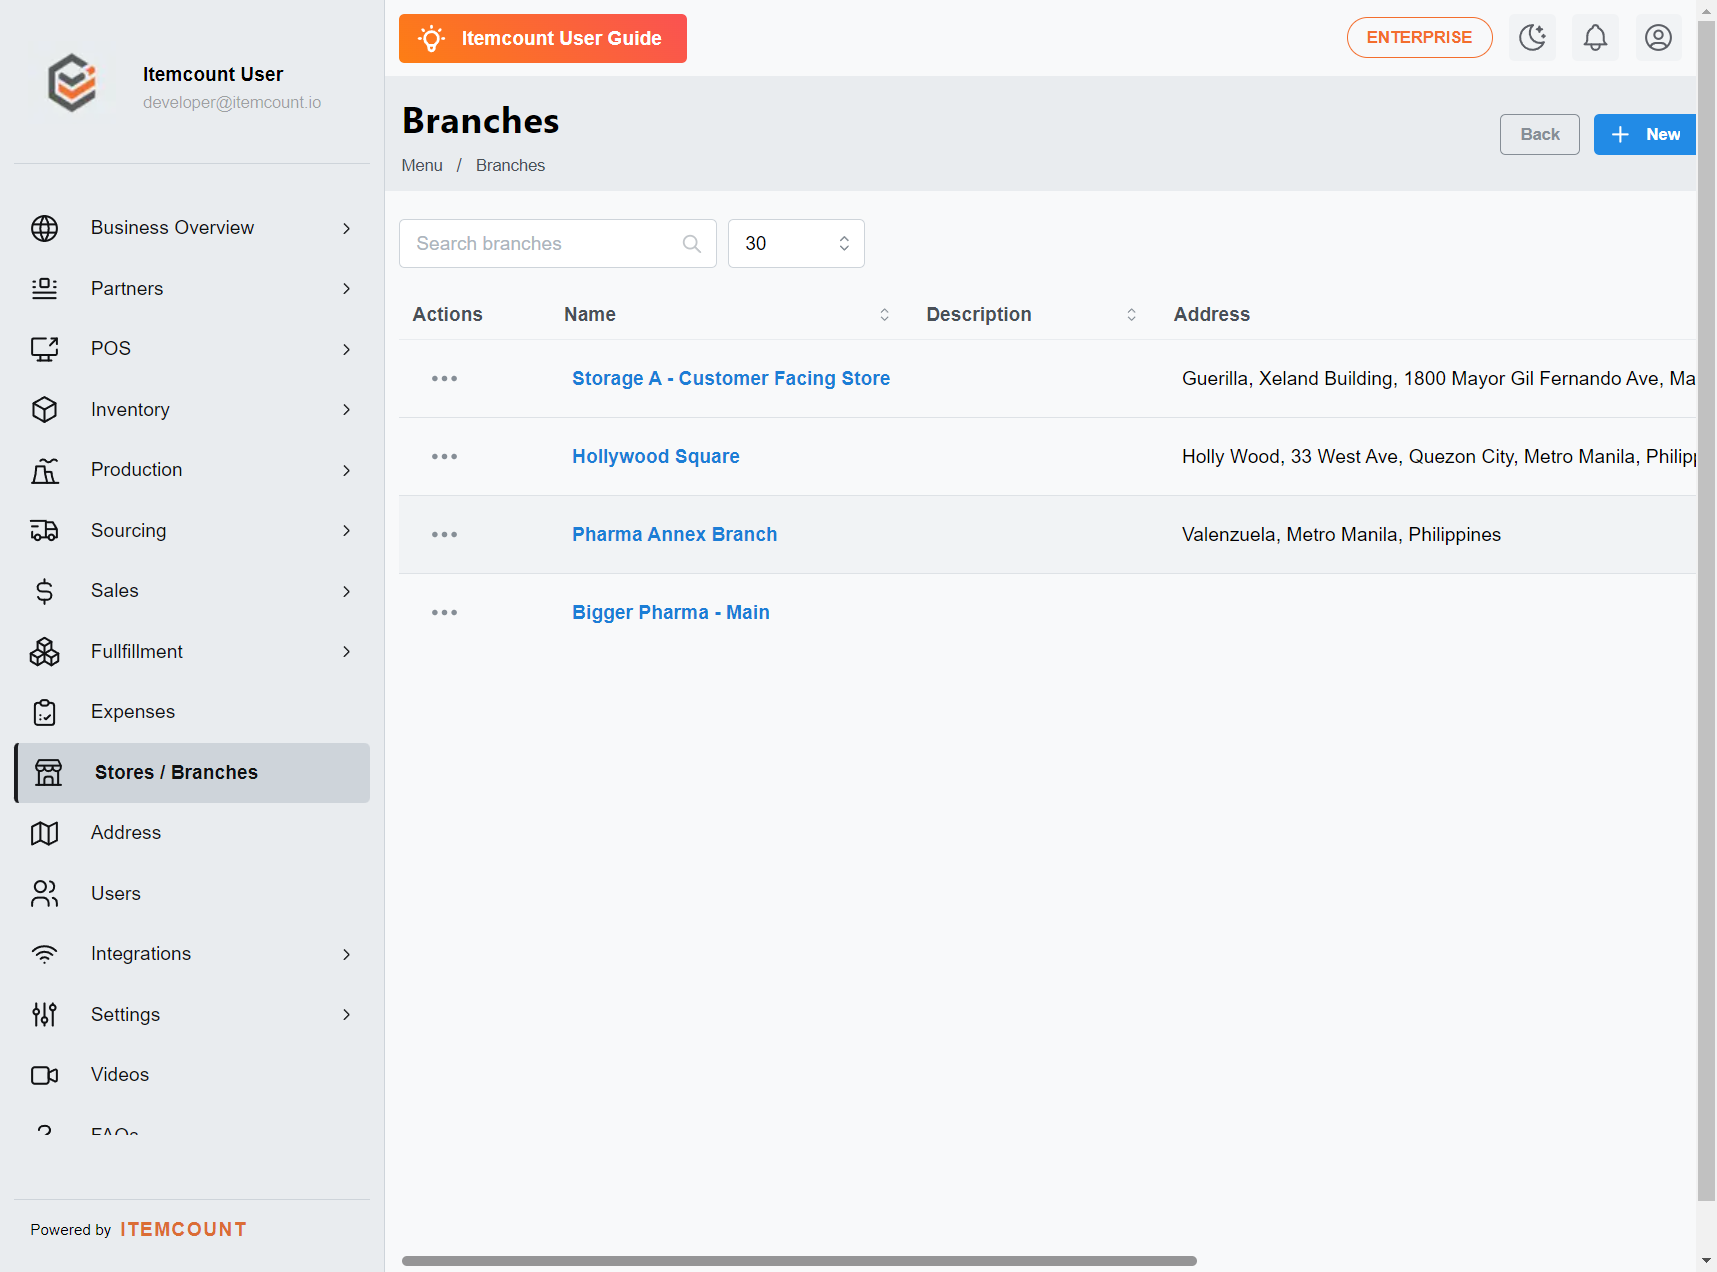Image resolution: width=1717 pixels, height=1272 pixels.
Task: Sort table by Description column arrows
Action: click(1131, 315)
